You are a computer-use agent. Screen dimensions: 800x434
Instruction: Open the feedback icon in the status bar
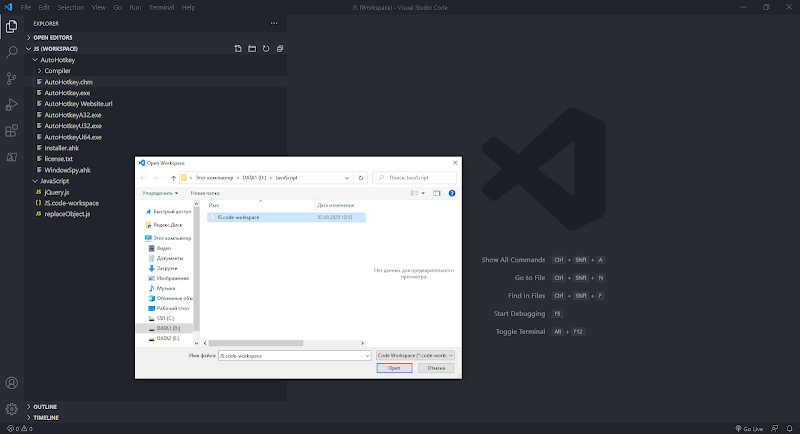[x=774, y=429]
